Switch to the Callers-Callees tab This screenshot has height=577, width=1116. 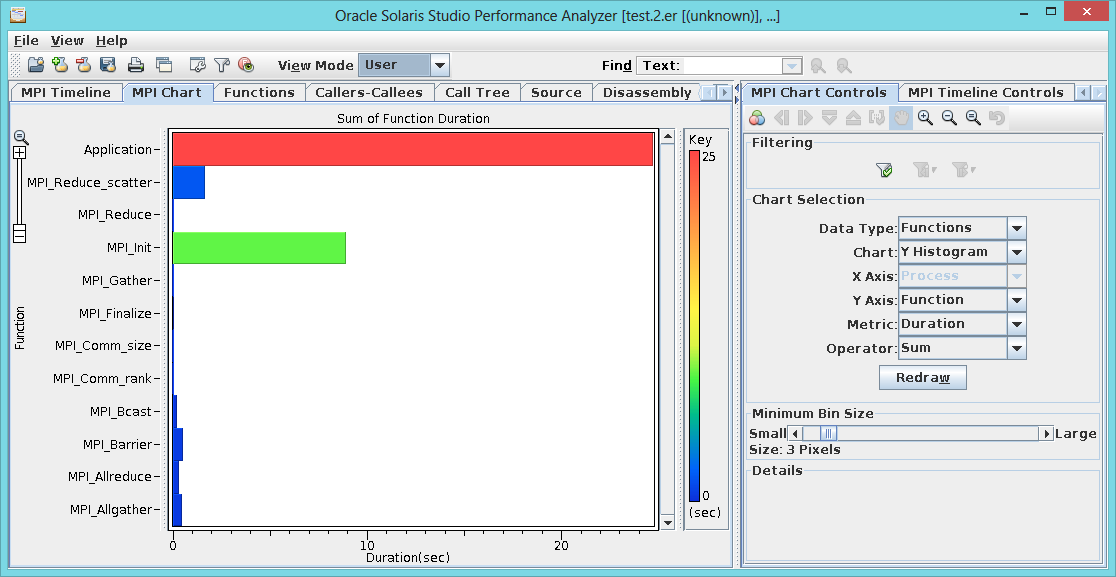(369, 92)
